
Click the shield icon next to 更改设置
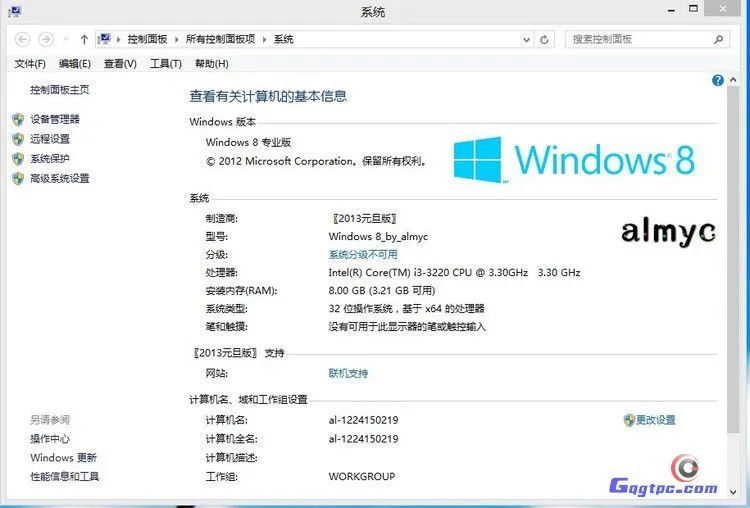coord(629,420)
